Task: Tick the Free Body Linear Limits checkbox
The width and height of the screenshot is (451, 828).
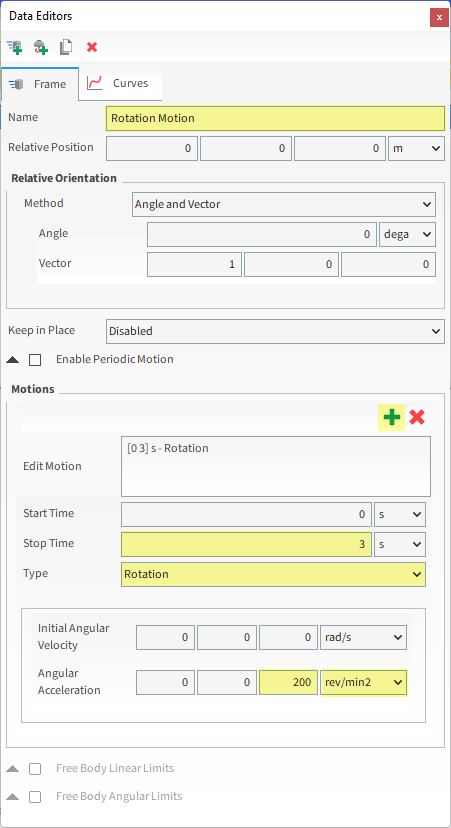Action: (x=35, y=769)
